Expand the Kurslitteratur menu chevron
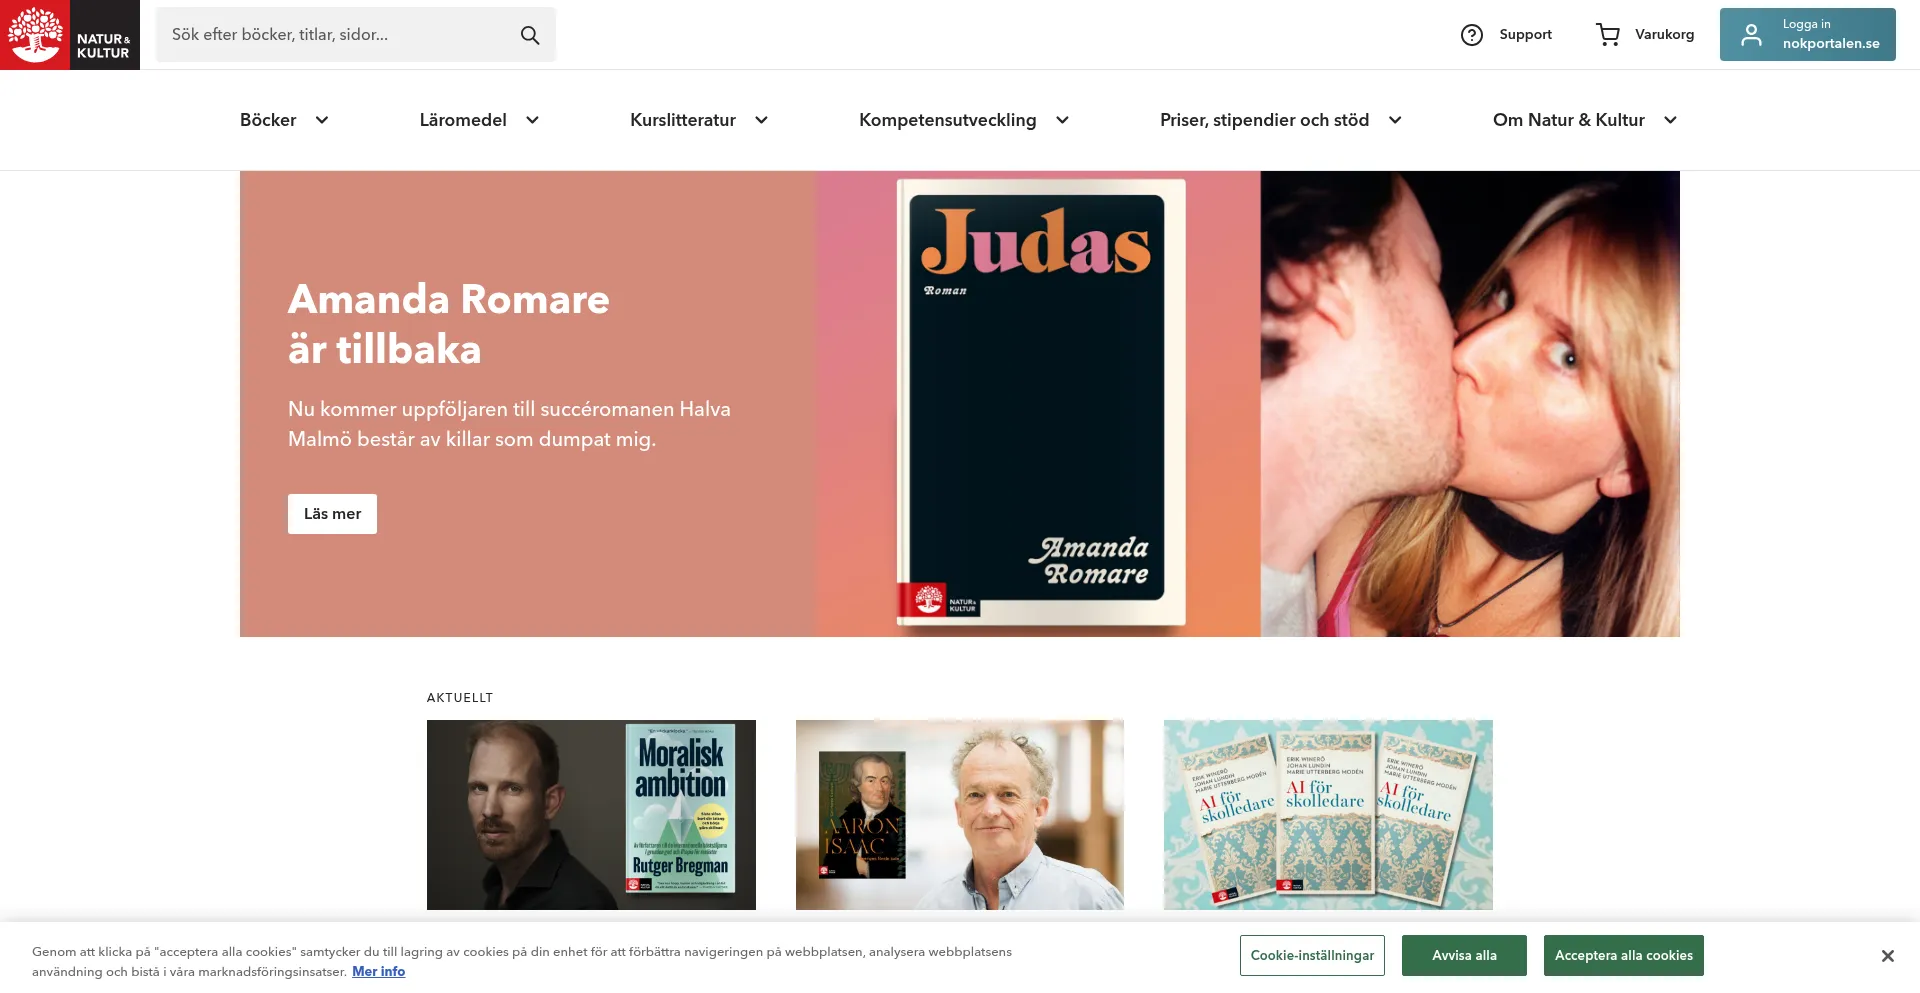 coord(761,120)
